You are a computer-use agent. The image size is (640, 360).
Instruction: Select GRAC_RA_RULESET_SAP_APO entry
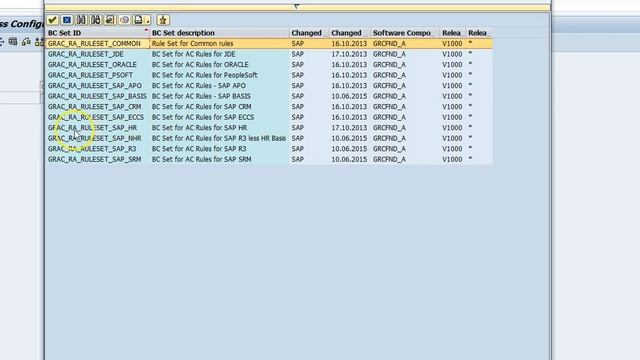[95, 86]
